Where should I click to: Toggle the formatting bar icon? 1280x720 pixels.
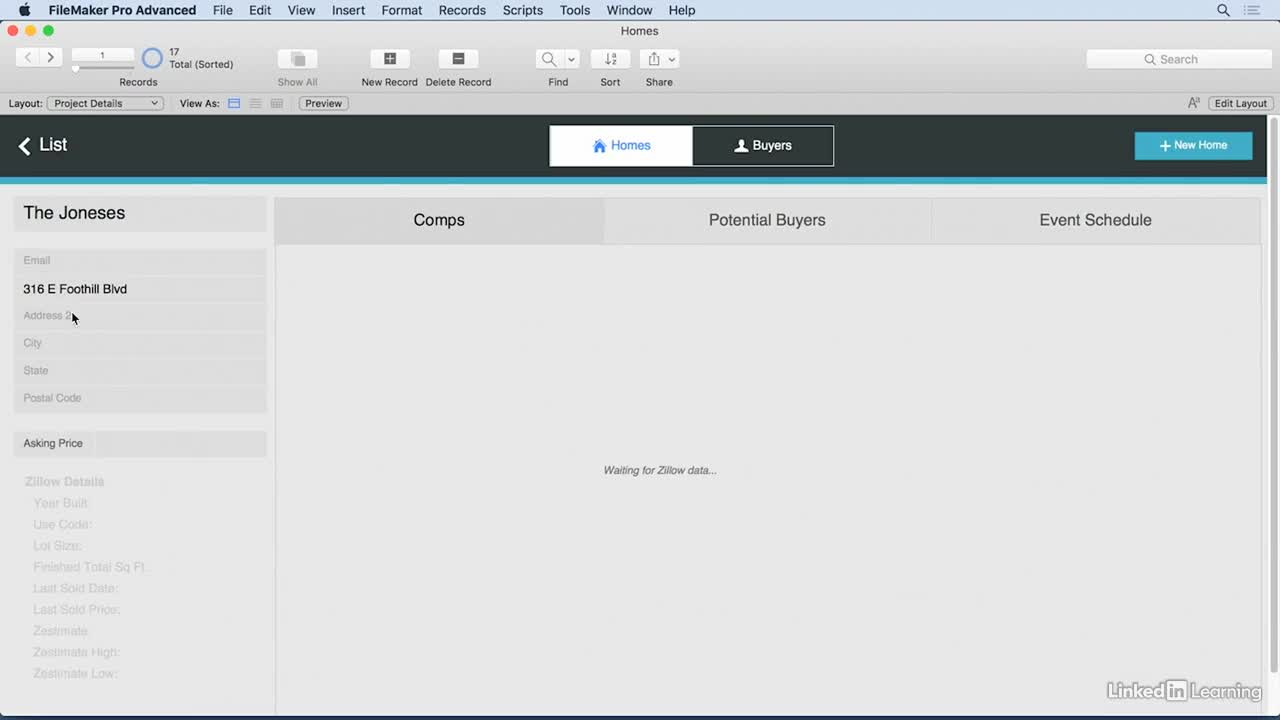pyautogui.click(x=1194, y=103)
